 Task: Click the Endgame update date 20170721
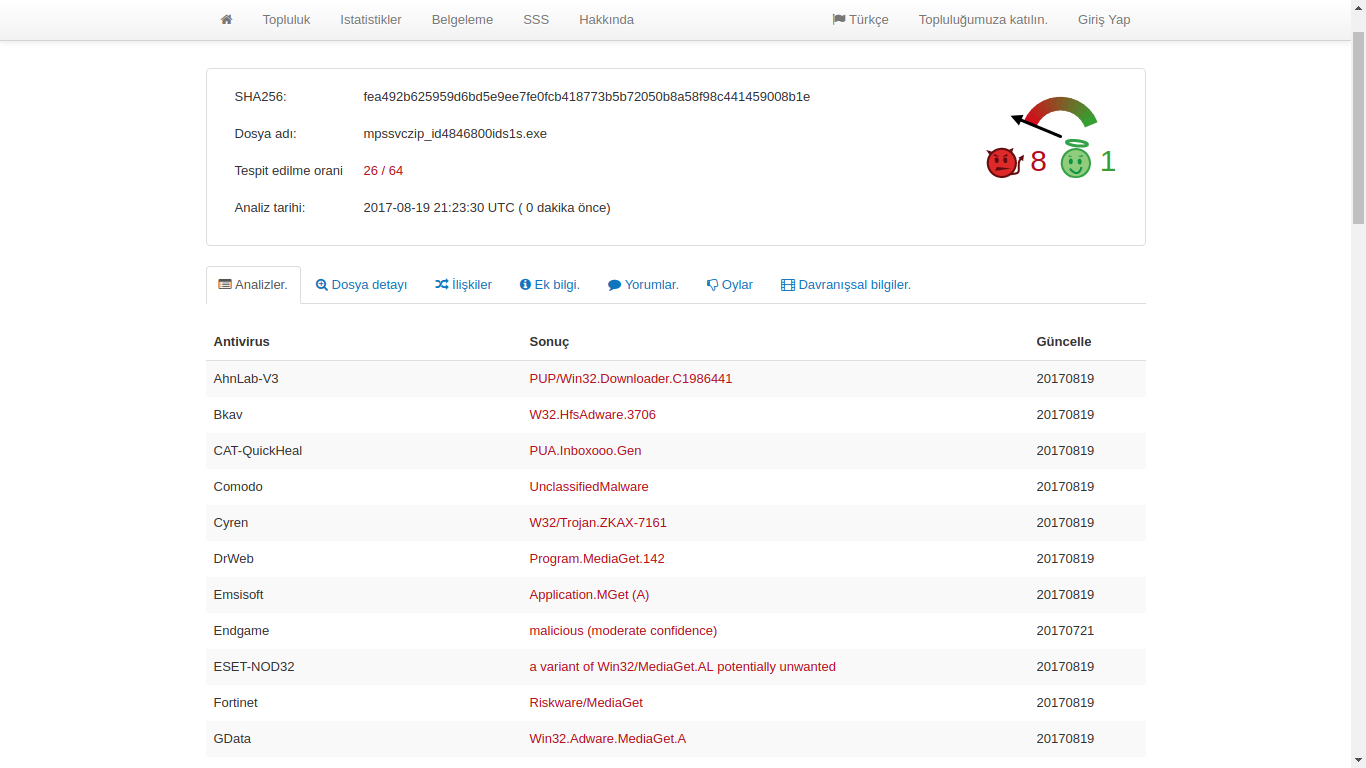tap(1065, 631)
